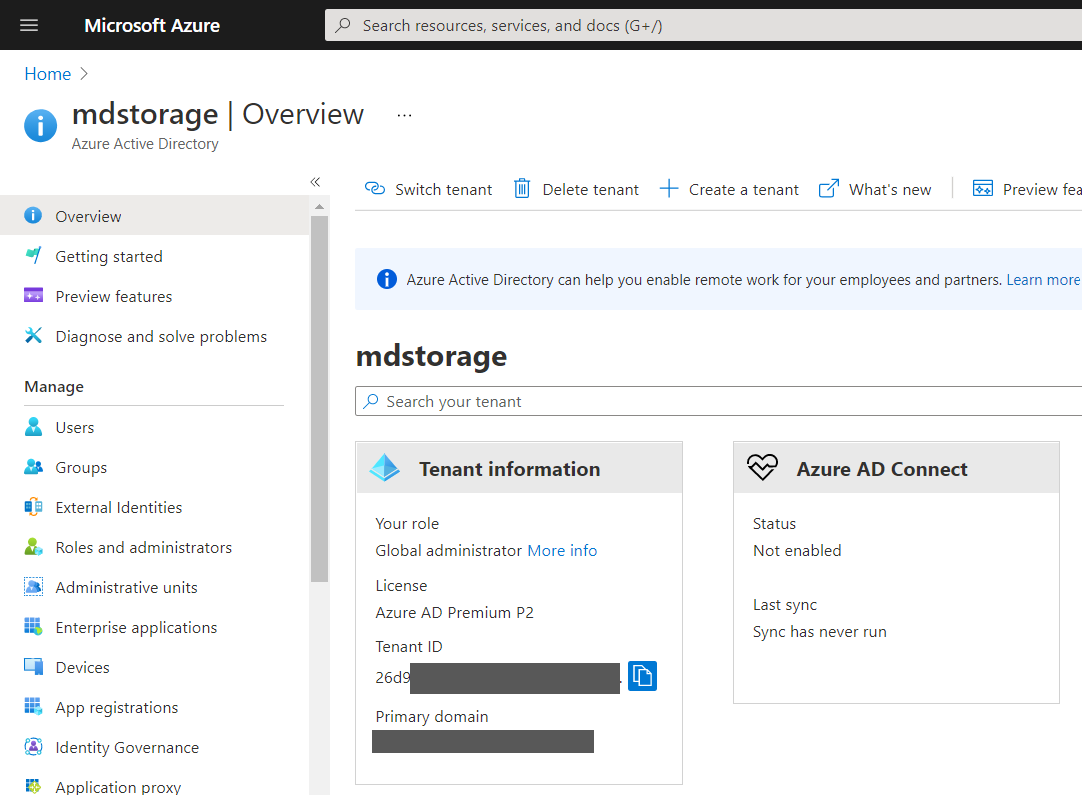
Task: Click the mdstorage Overview info icon
Action: click(41, 126)
